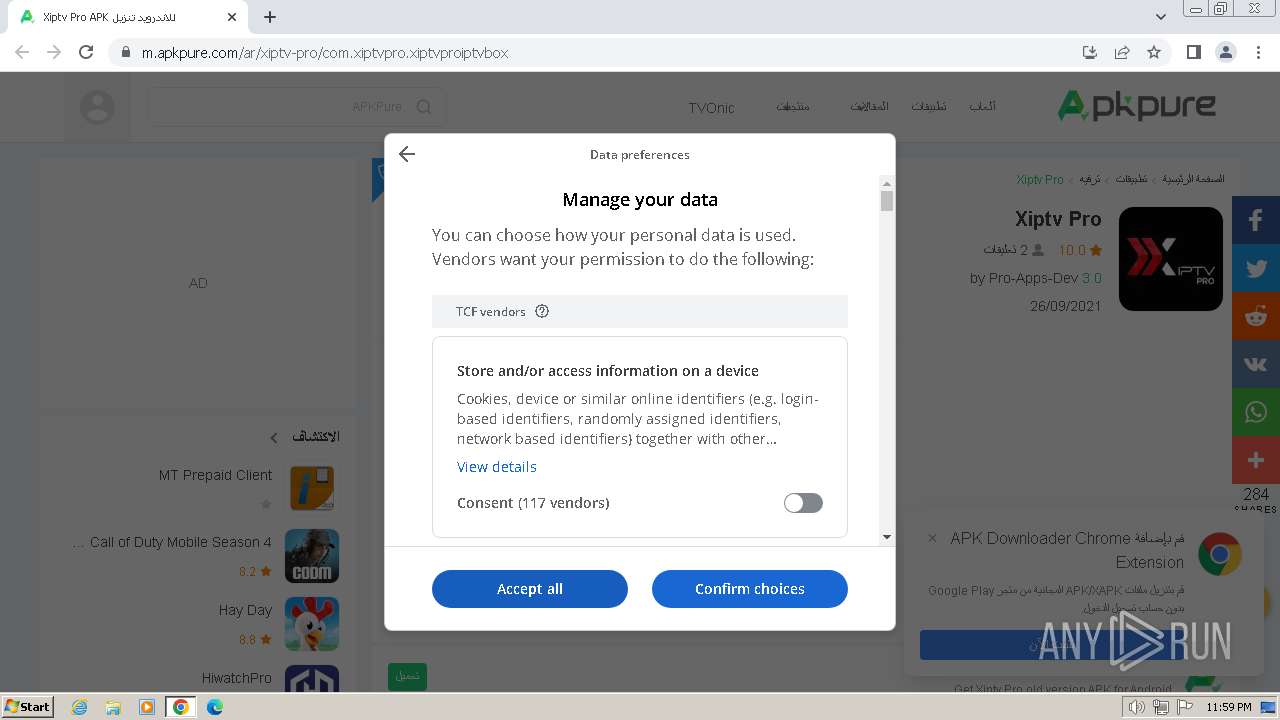1280x720 pixels.
Task: Click the install app icon in address bar
Action: [x=1090, y=52]
